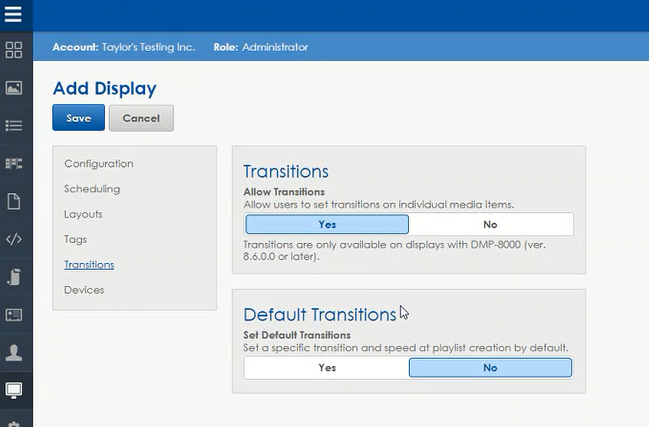Screen dimensions: 649x427
Task: Click the ID card icon in sidebar
Action: (x=14, y=314)
